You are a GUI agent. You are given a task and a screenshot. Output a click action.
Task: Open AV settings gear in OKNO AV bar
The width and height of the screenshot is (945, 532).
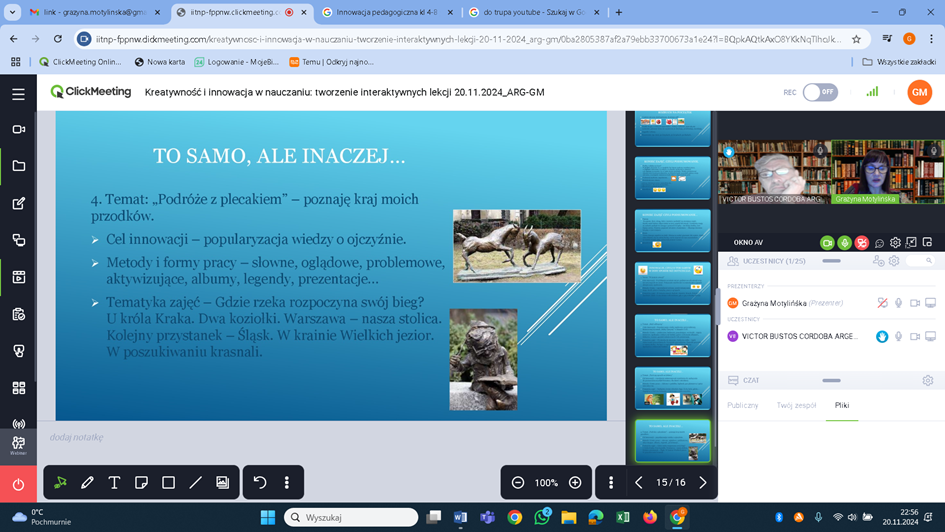(x=895, y=243)
